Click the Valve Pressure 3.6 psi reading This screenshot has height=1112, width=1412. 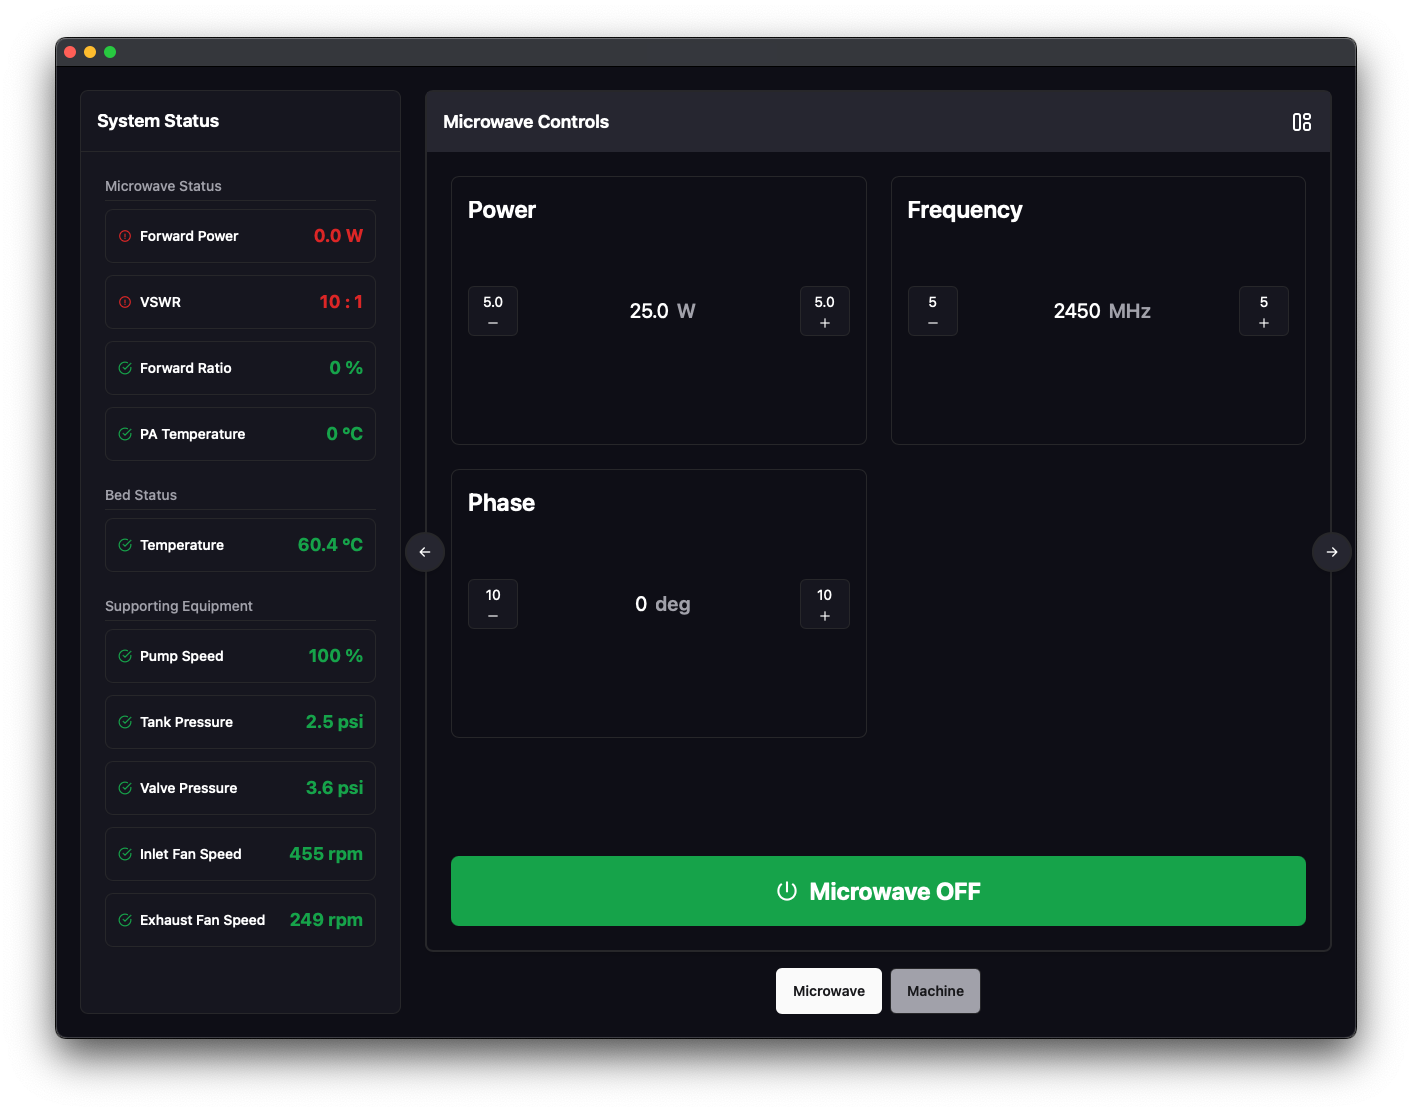[x=334, y=788]
